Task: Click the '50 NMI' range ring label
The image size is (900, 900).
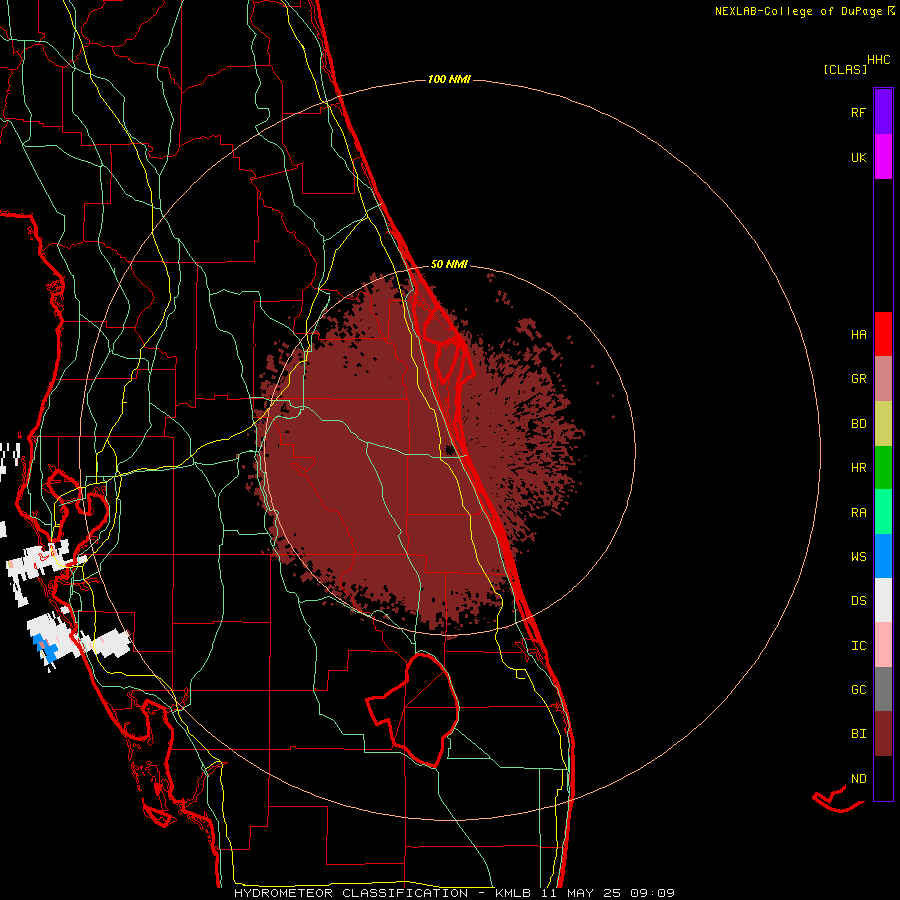Action: (x=449, y=264)
